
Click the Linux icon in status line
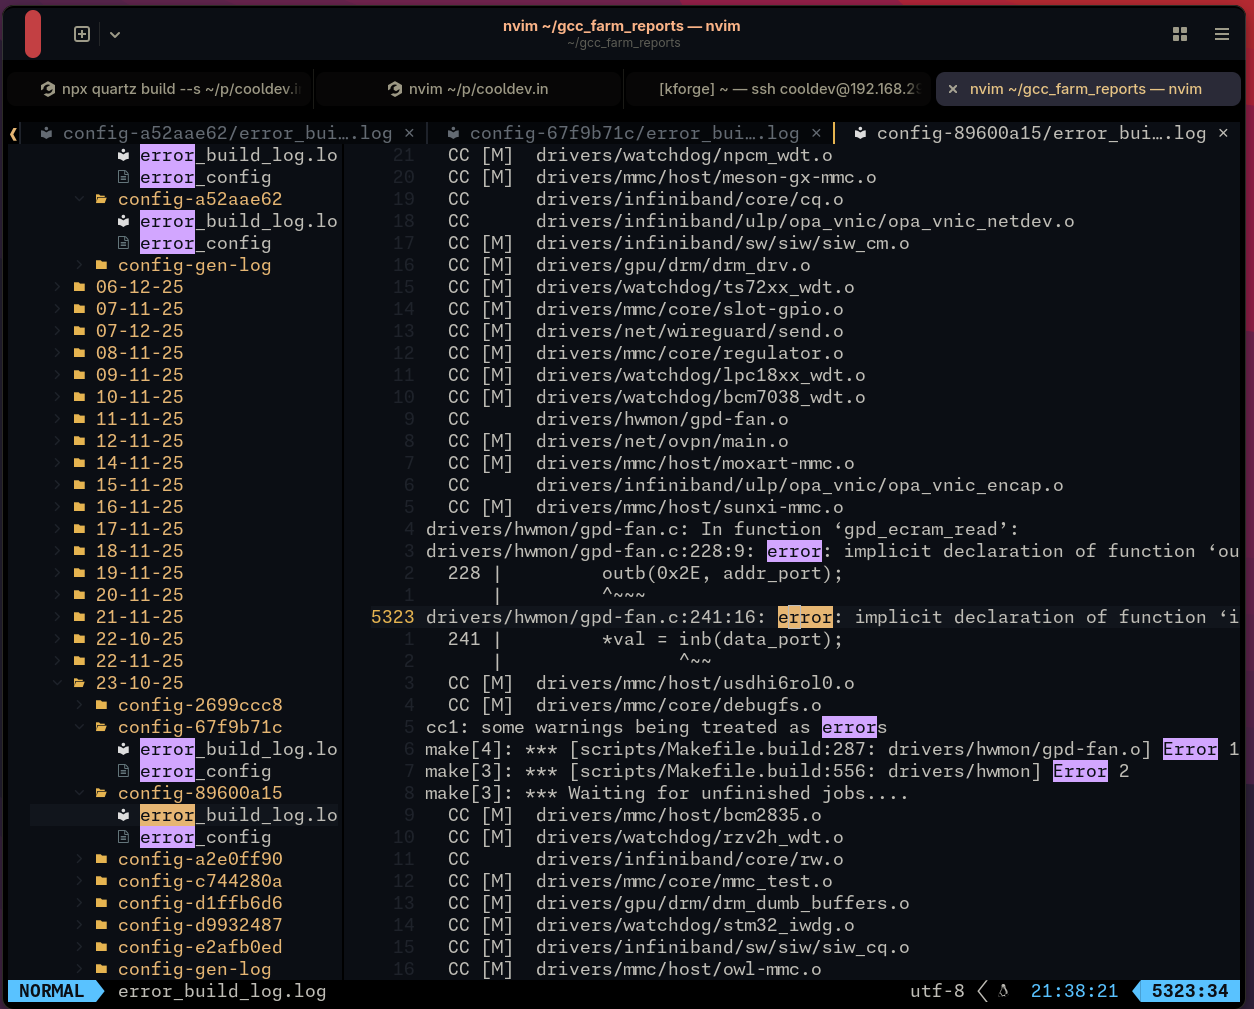pyautogui.click(x=1003, y=991)
